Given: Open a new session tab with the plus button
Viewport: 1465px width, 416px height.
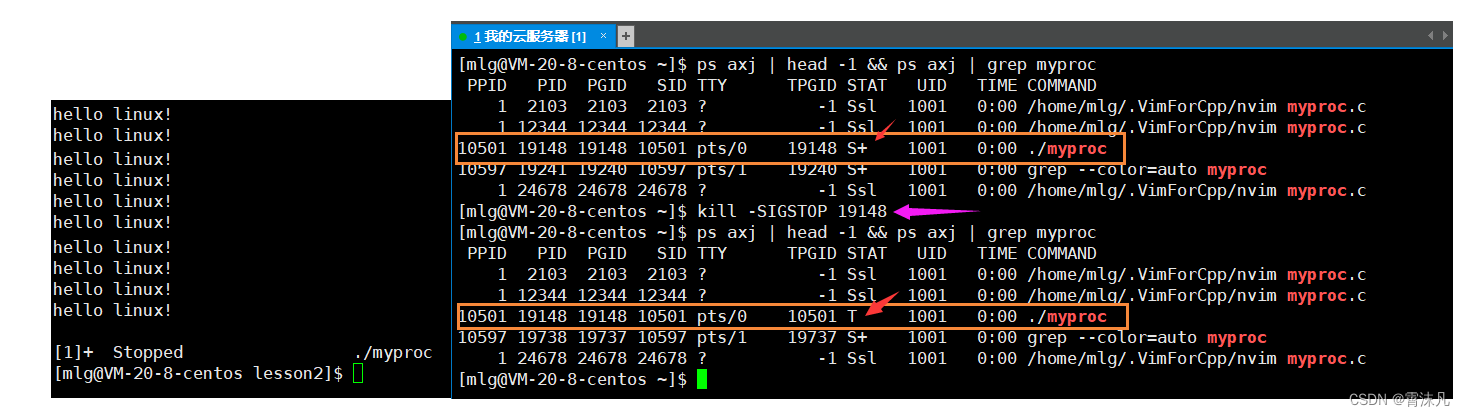Looking at the screenshot, I should pyautogui.click(x=626, y=36).
